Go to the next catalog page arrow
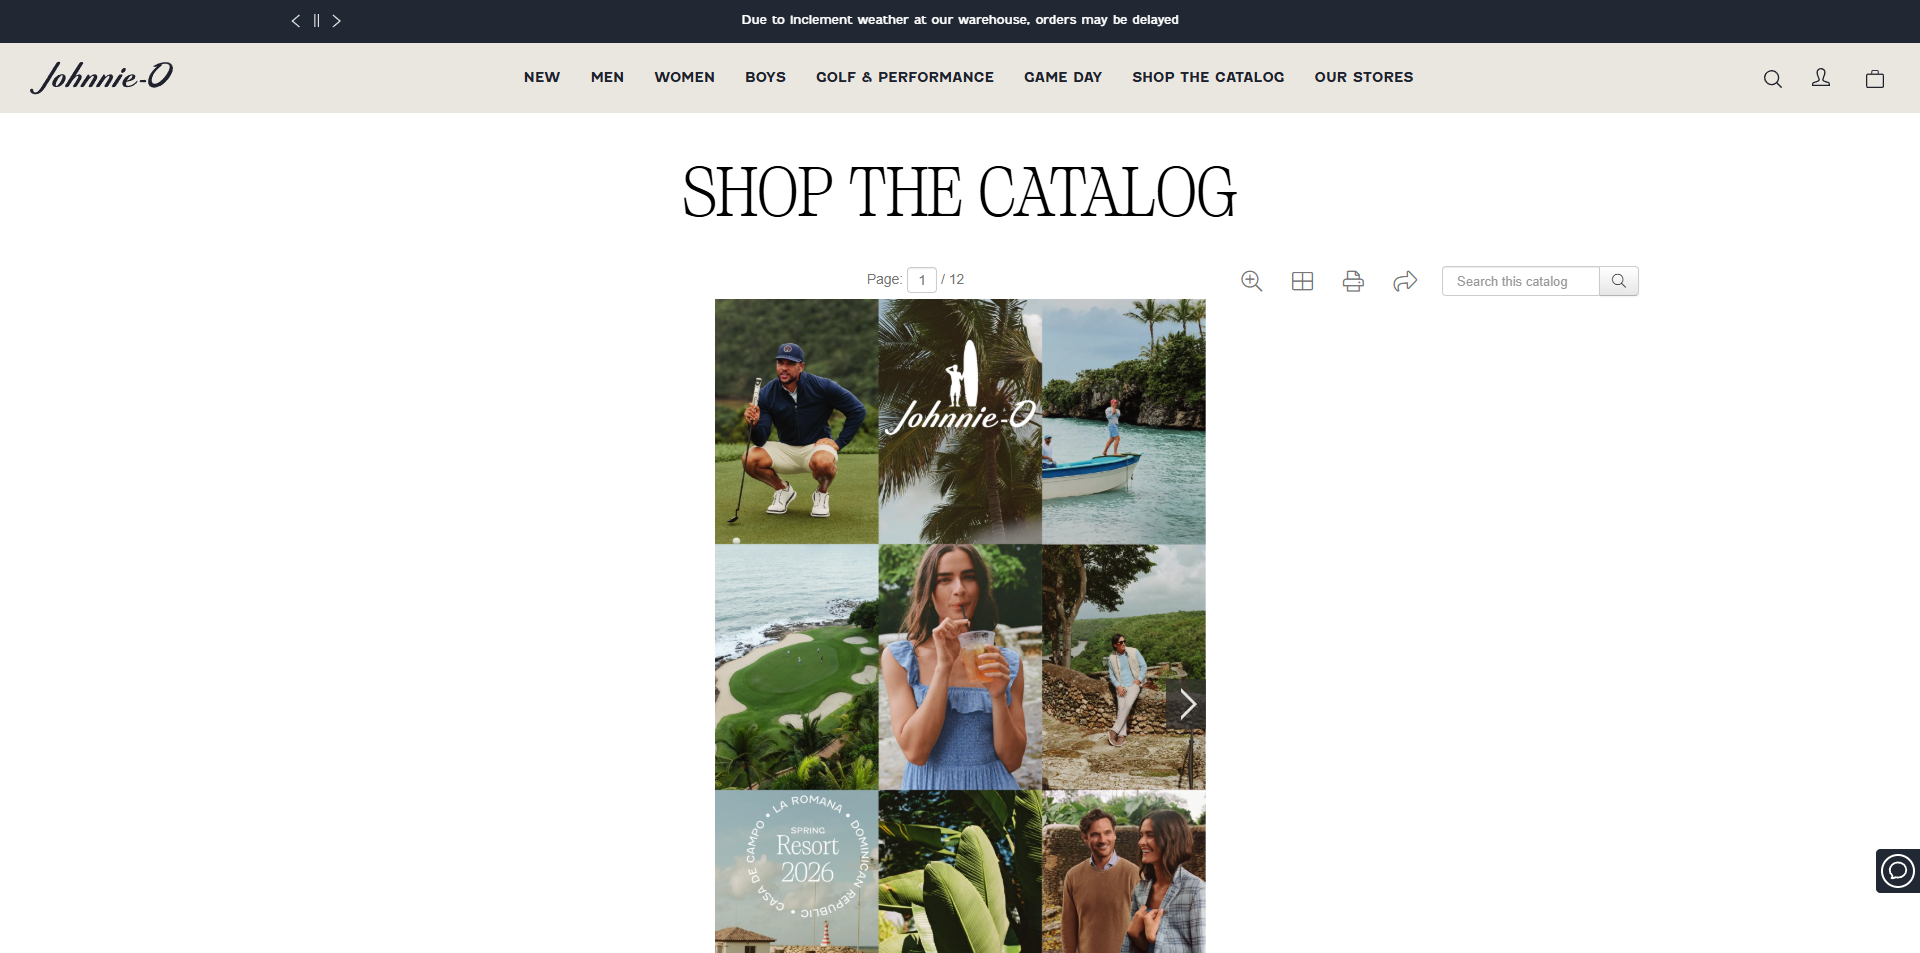1920x953 pixels. point(1186,704)
